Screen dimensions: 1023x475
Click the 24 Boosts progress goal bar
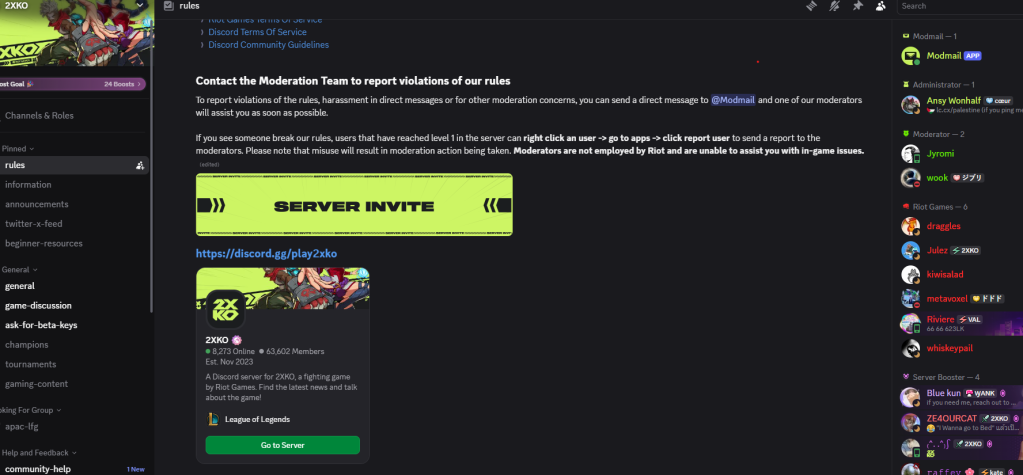coord(73,84)
